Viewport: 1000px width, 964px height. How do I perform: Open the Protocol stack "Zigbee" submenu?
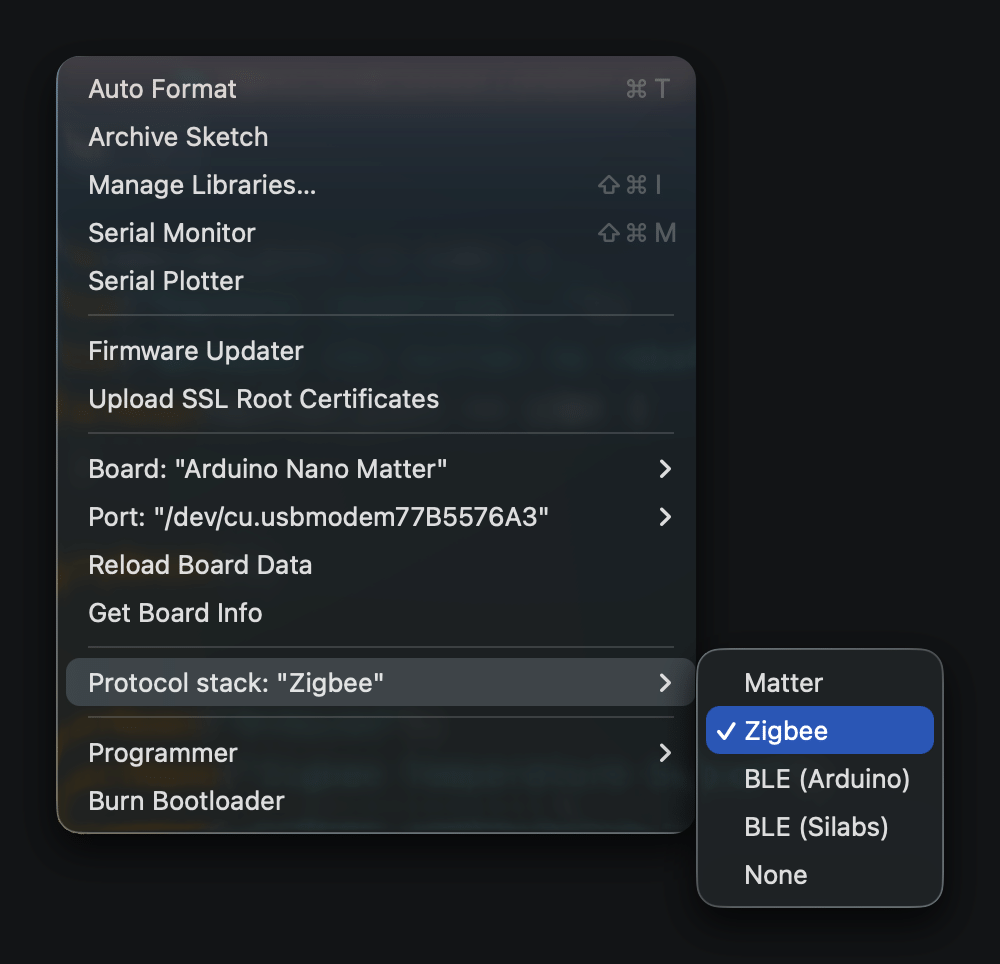380,682
